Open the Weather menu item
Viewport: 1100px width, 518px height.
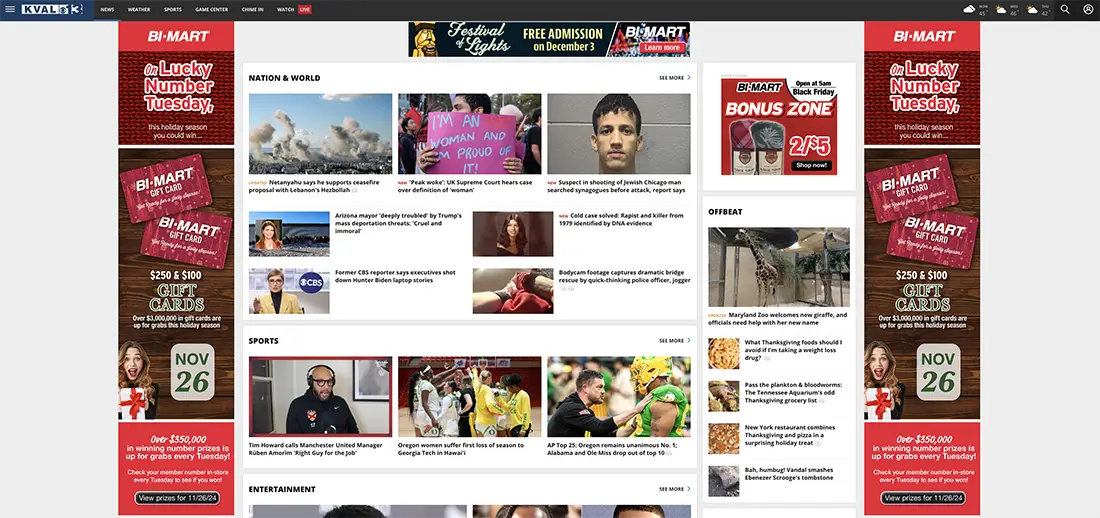(139, 10)
